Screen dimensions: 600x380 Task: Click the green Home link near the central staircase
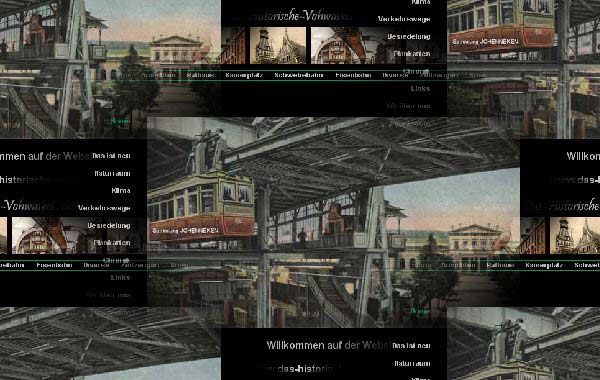[421, 312]
